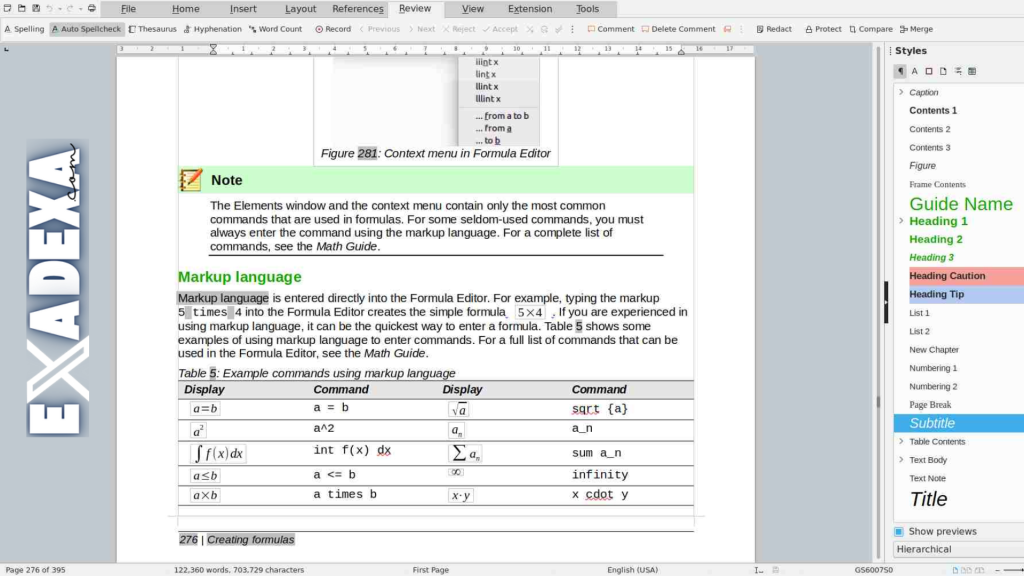Viewport: 1024px width, 576px height.
Task: Switch to multi-page view in status bar
Action: coord(966,570)
